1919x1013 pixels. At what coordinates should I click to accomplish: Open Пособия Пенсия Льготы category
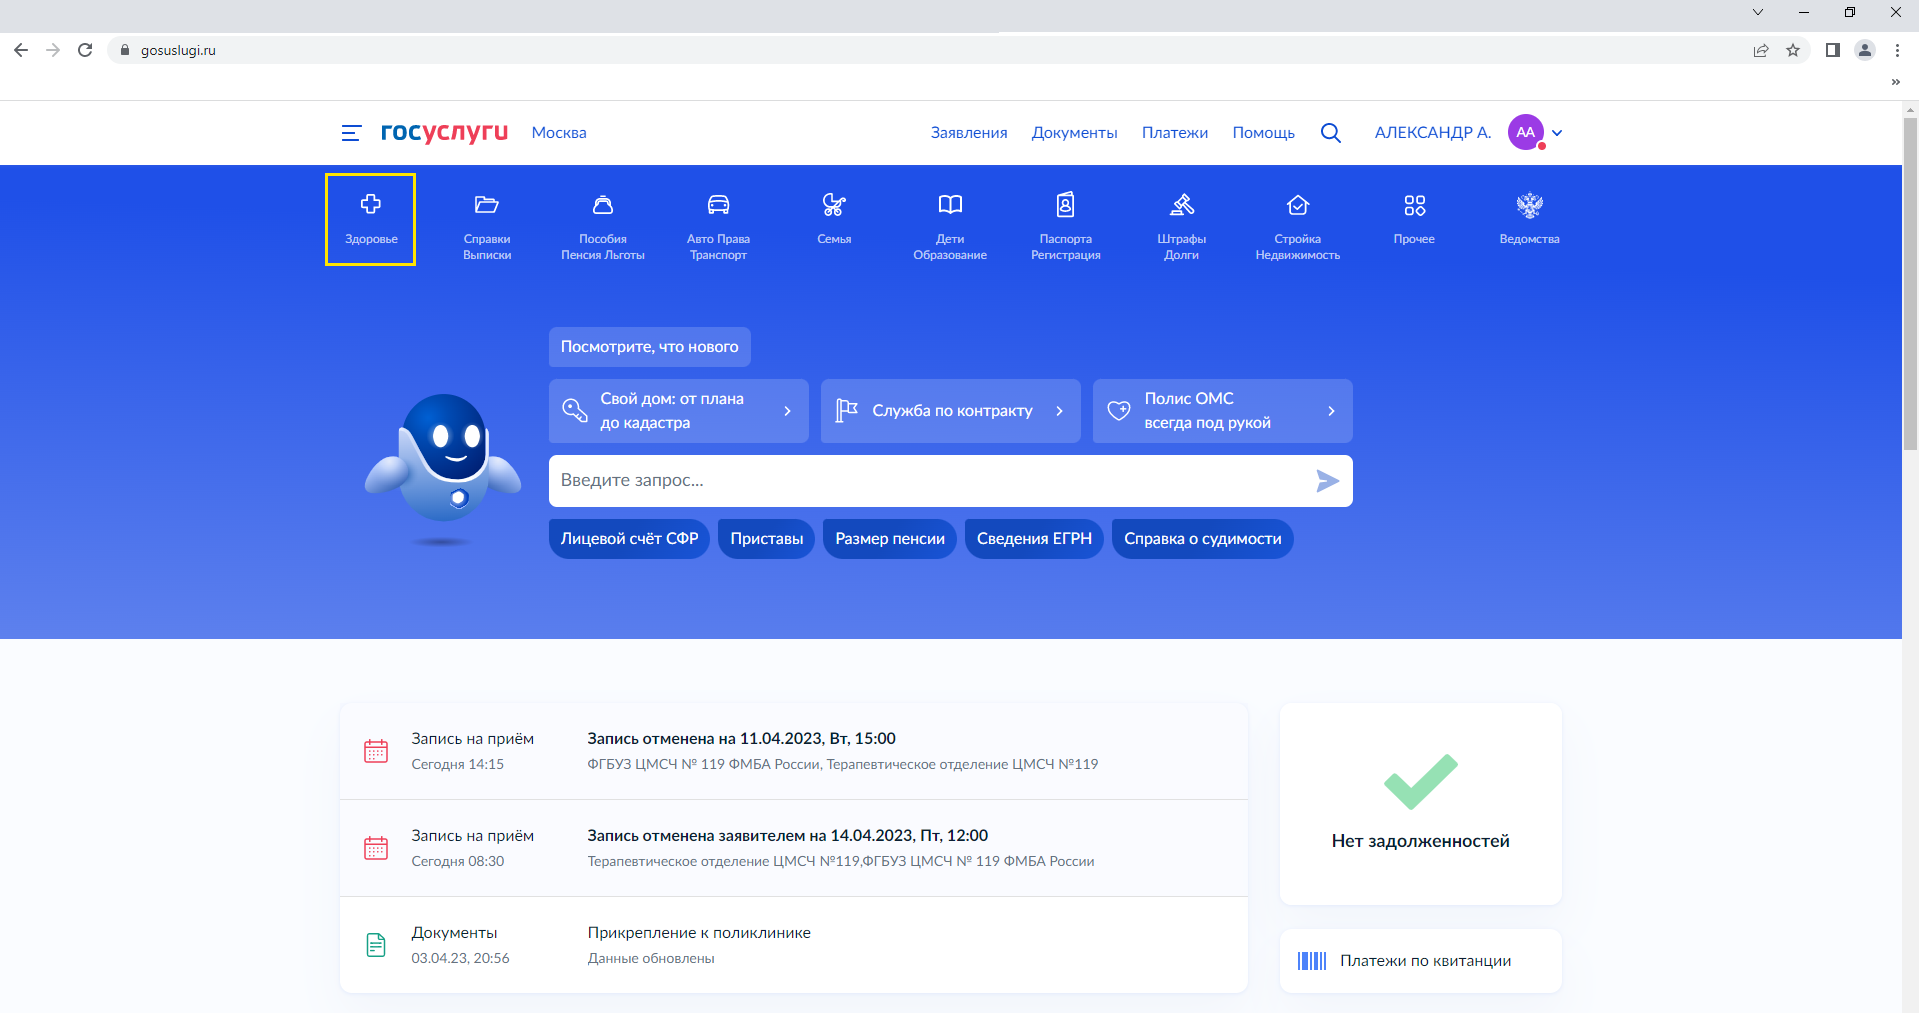pyautogui.click(x=603, y=226)
